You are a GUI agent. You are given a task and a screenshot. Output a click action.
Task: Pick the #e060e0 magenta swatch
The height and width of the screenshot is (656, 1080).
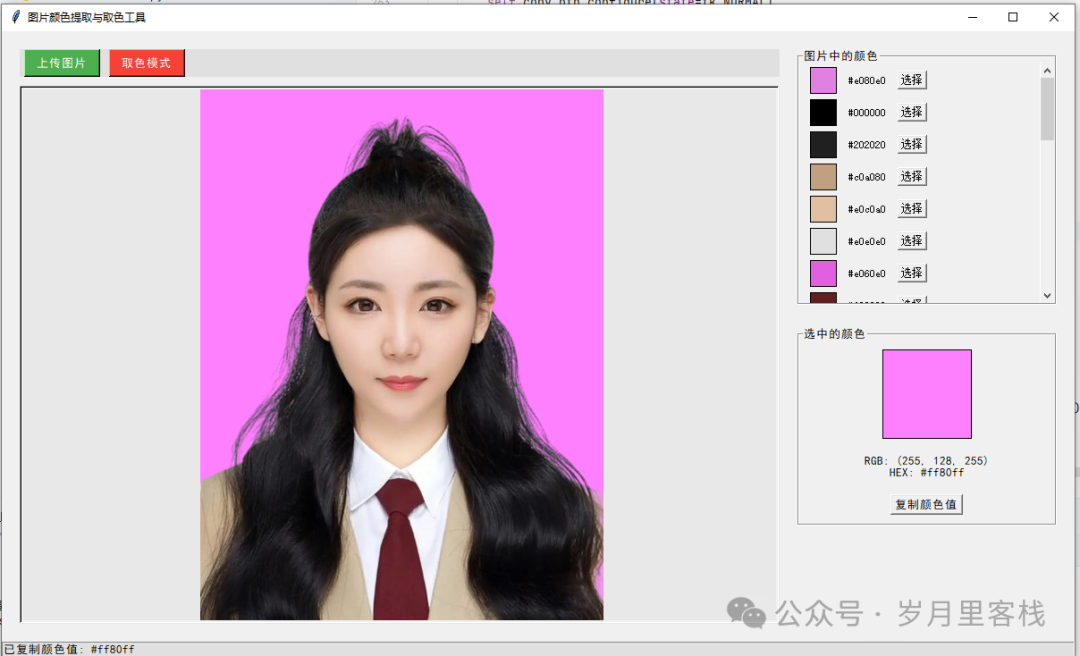(x=823, y=273)
